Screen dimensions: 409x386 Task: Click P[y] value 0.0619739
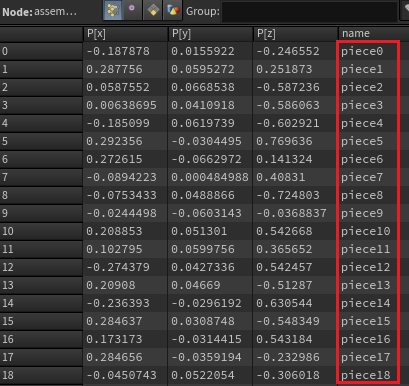pos(203,123)
